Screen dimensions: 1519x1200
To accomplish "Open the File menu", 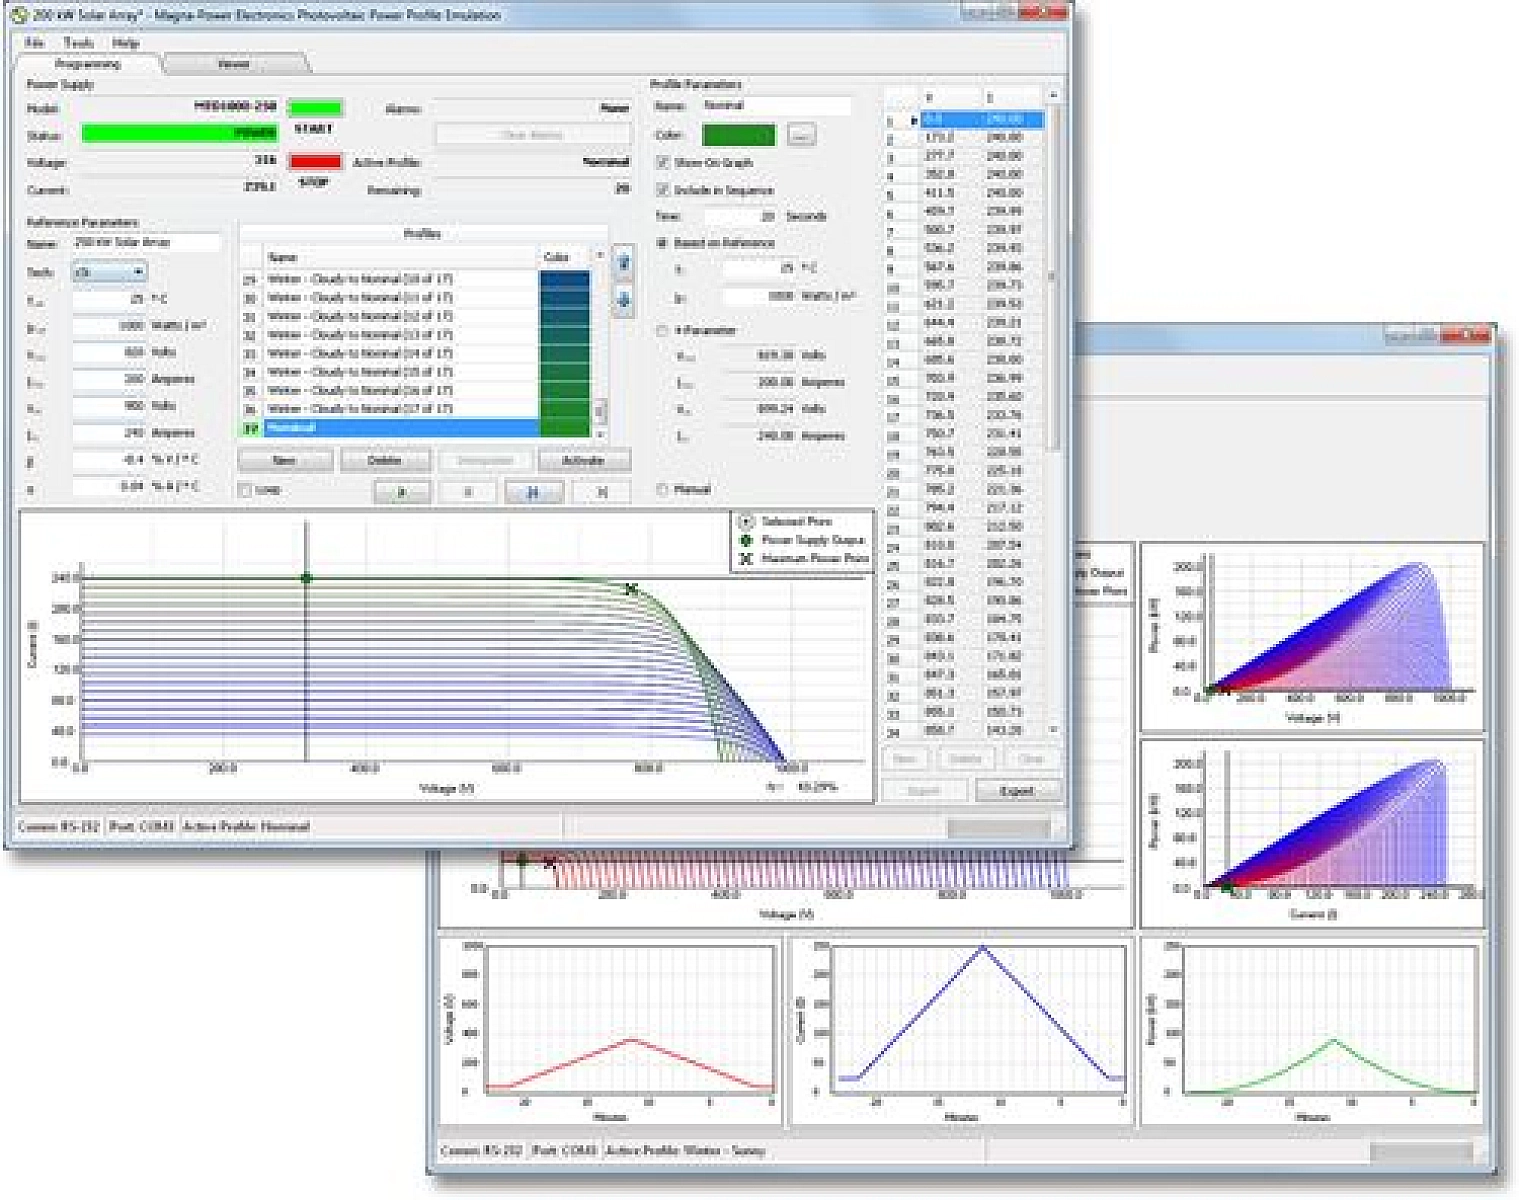I will [x=34, y=43].
